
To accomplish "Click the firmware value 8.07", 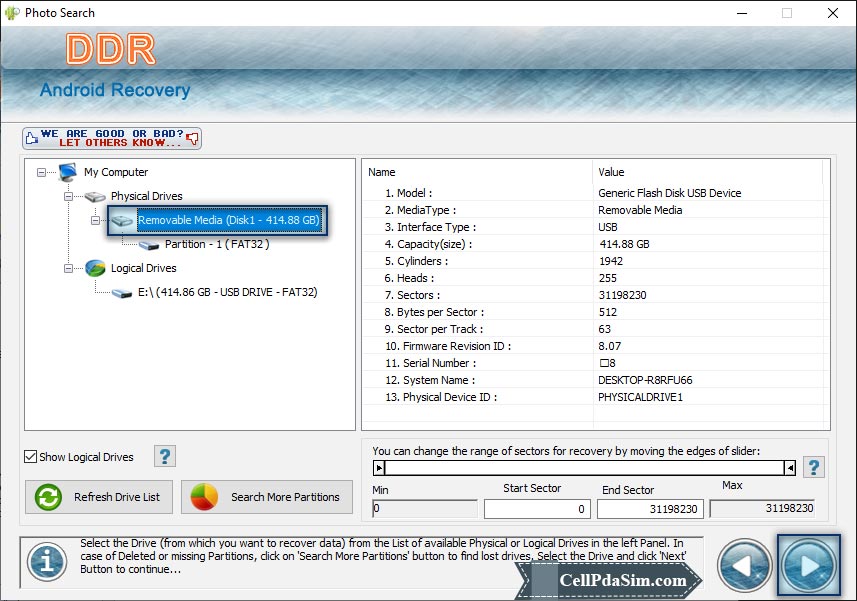I will tap(609, 346).
